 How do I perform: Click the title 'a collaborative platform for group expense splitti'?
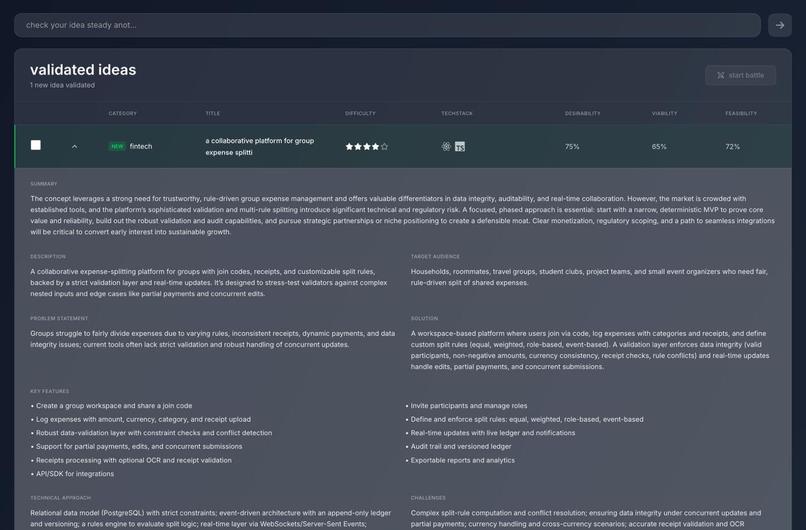(260, 147)
